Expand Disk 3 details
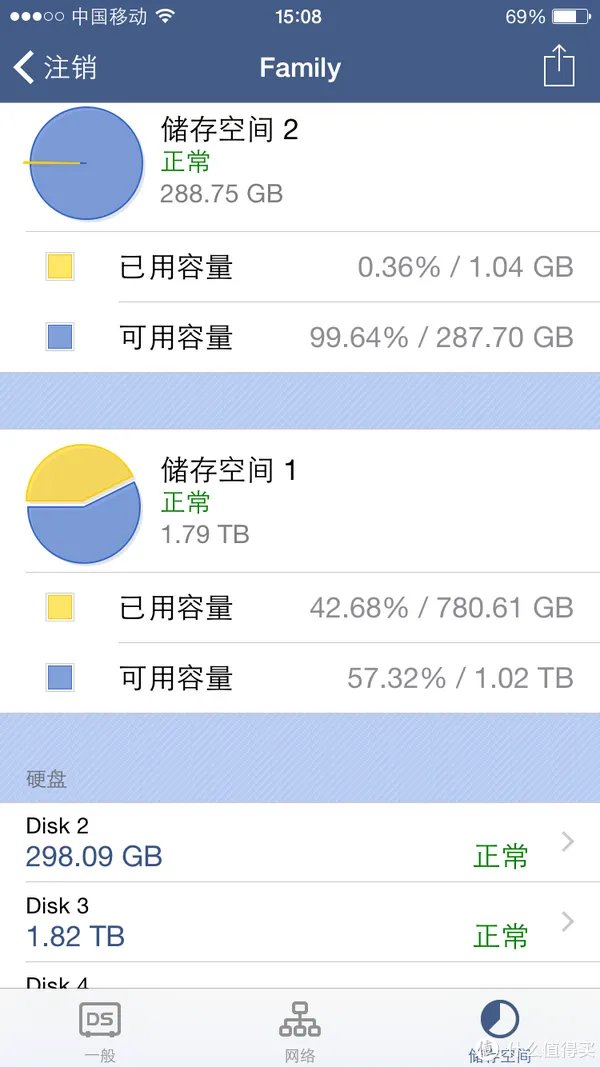Viewport: 600px width, 1067px height. 300,923
